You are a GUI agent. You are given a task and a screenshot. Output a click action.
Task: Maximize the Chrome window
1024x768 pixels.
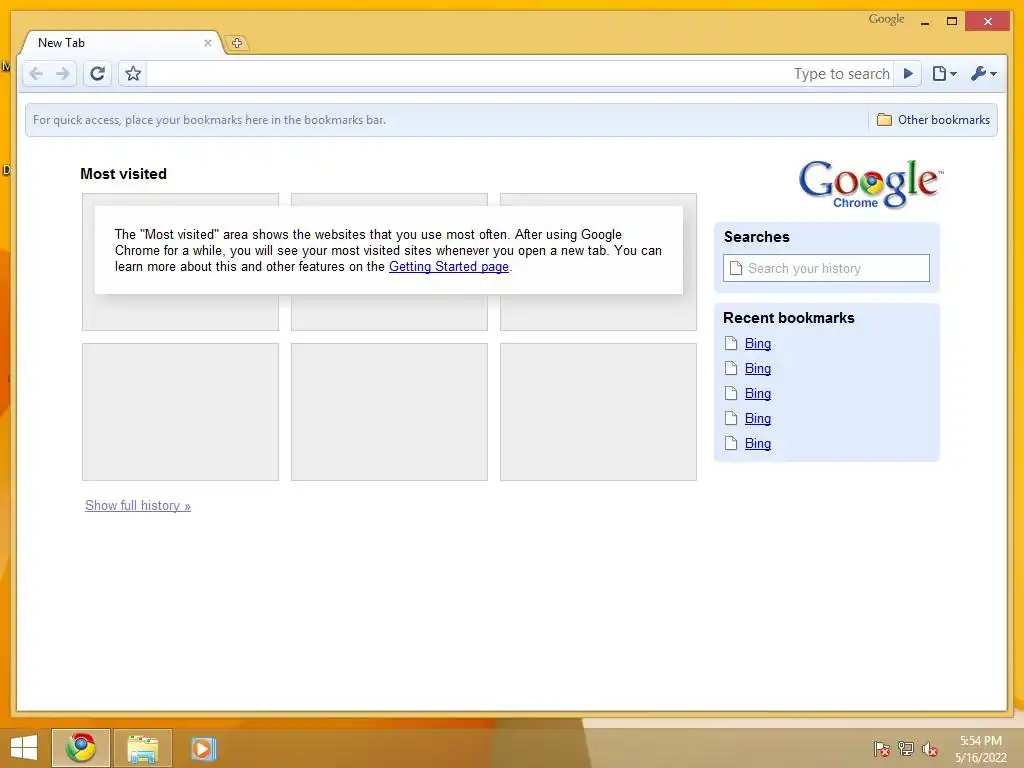tap(952, 22)
